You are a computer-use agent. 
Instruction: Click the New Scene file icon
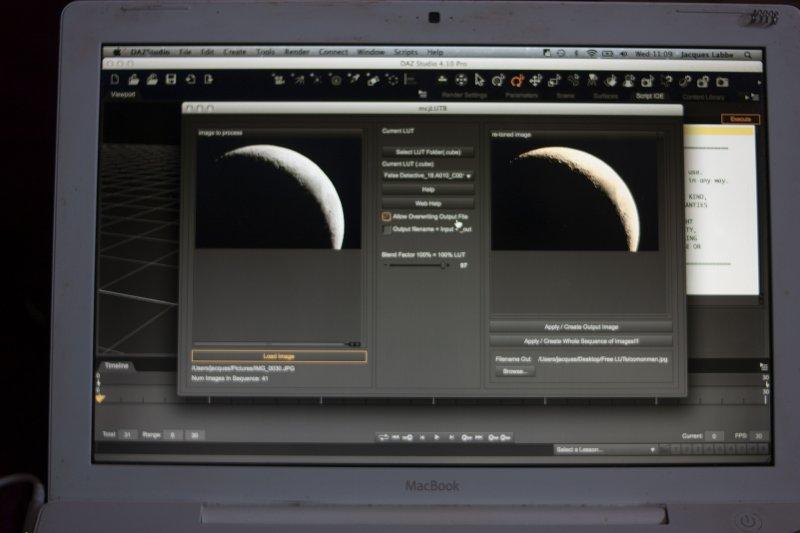(115, 80)
